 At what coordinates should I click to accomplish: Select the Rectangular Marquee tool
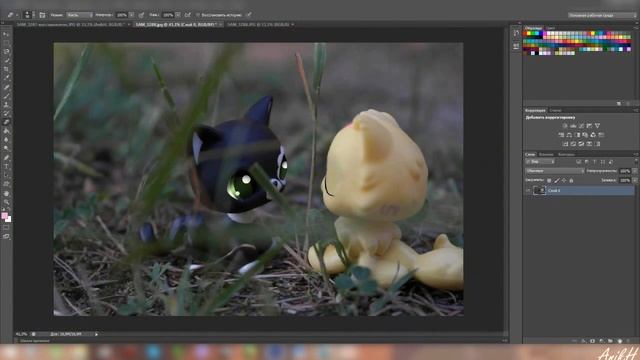click(x=6, y=43)
